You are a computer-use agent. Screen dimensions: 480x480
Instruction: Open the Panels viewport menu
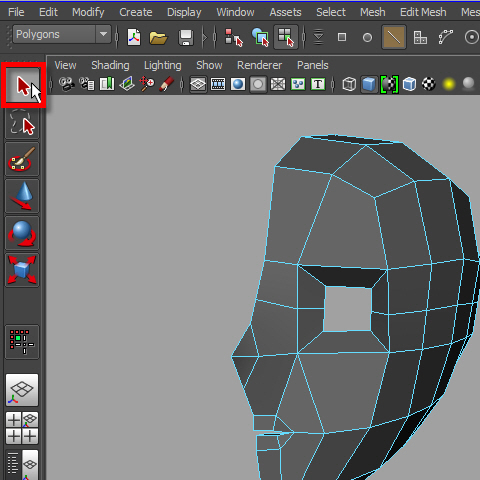313,65
